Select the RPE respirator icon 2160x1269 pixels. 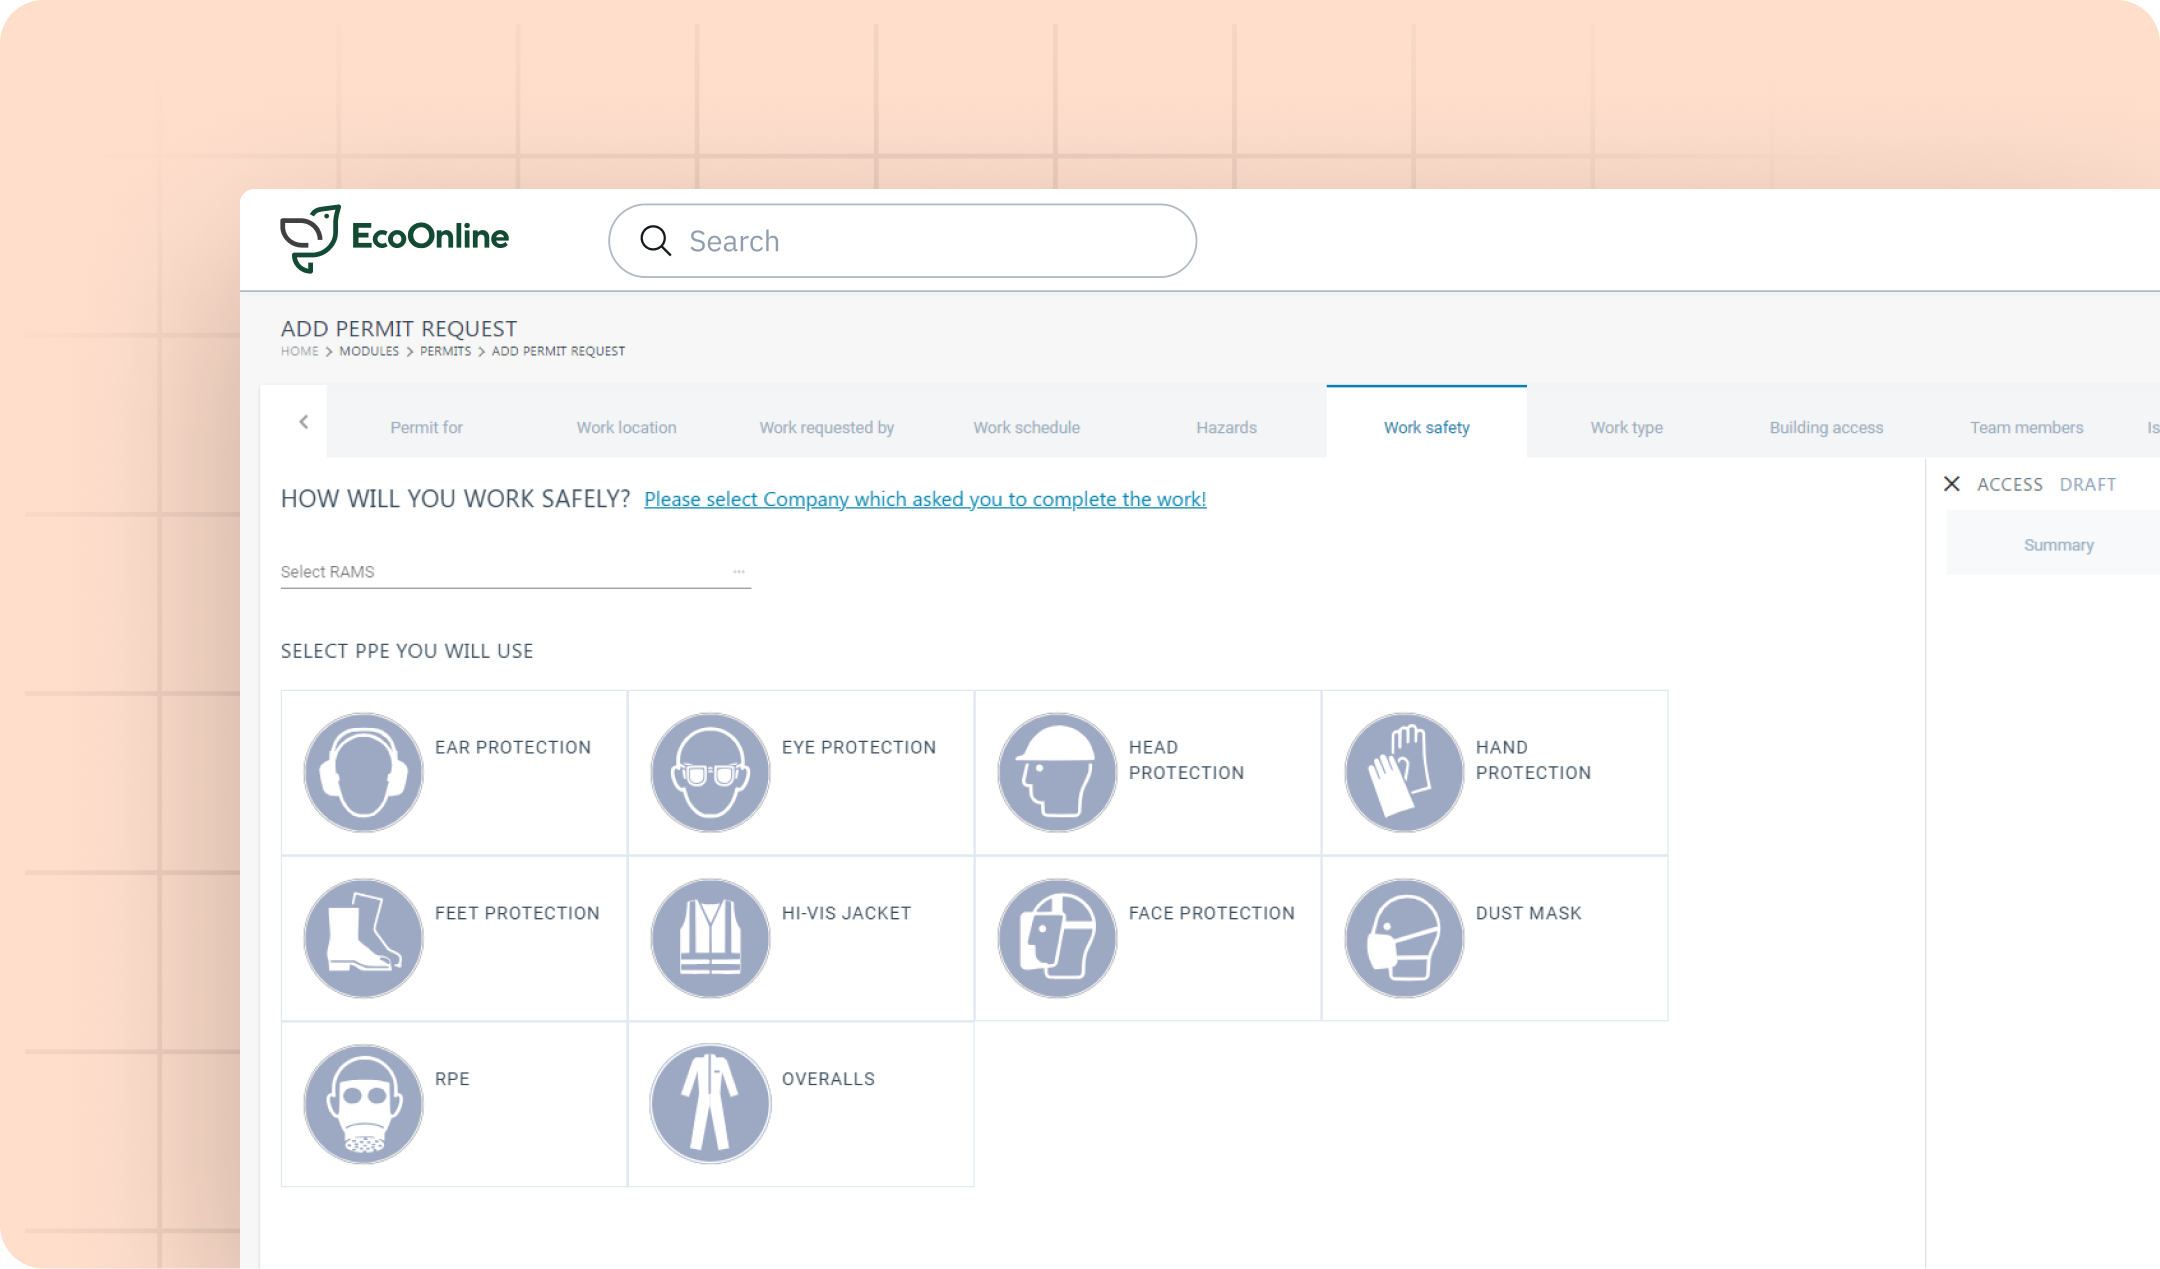pos(363,1104)
